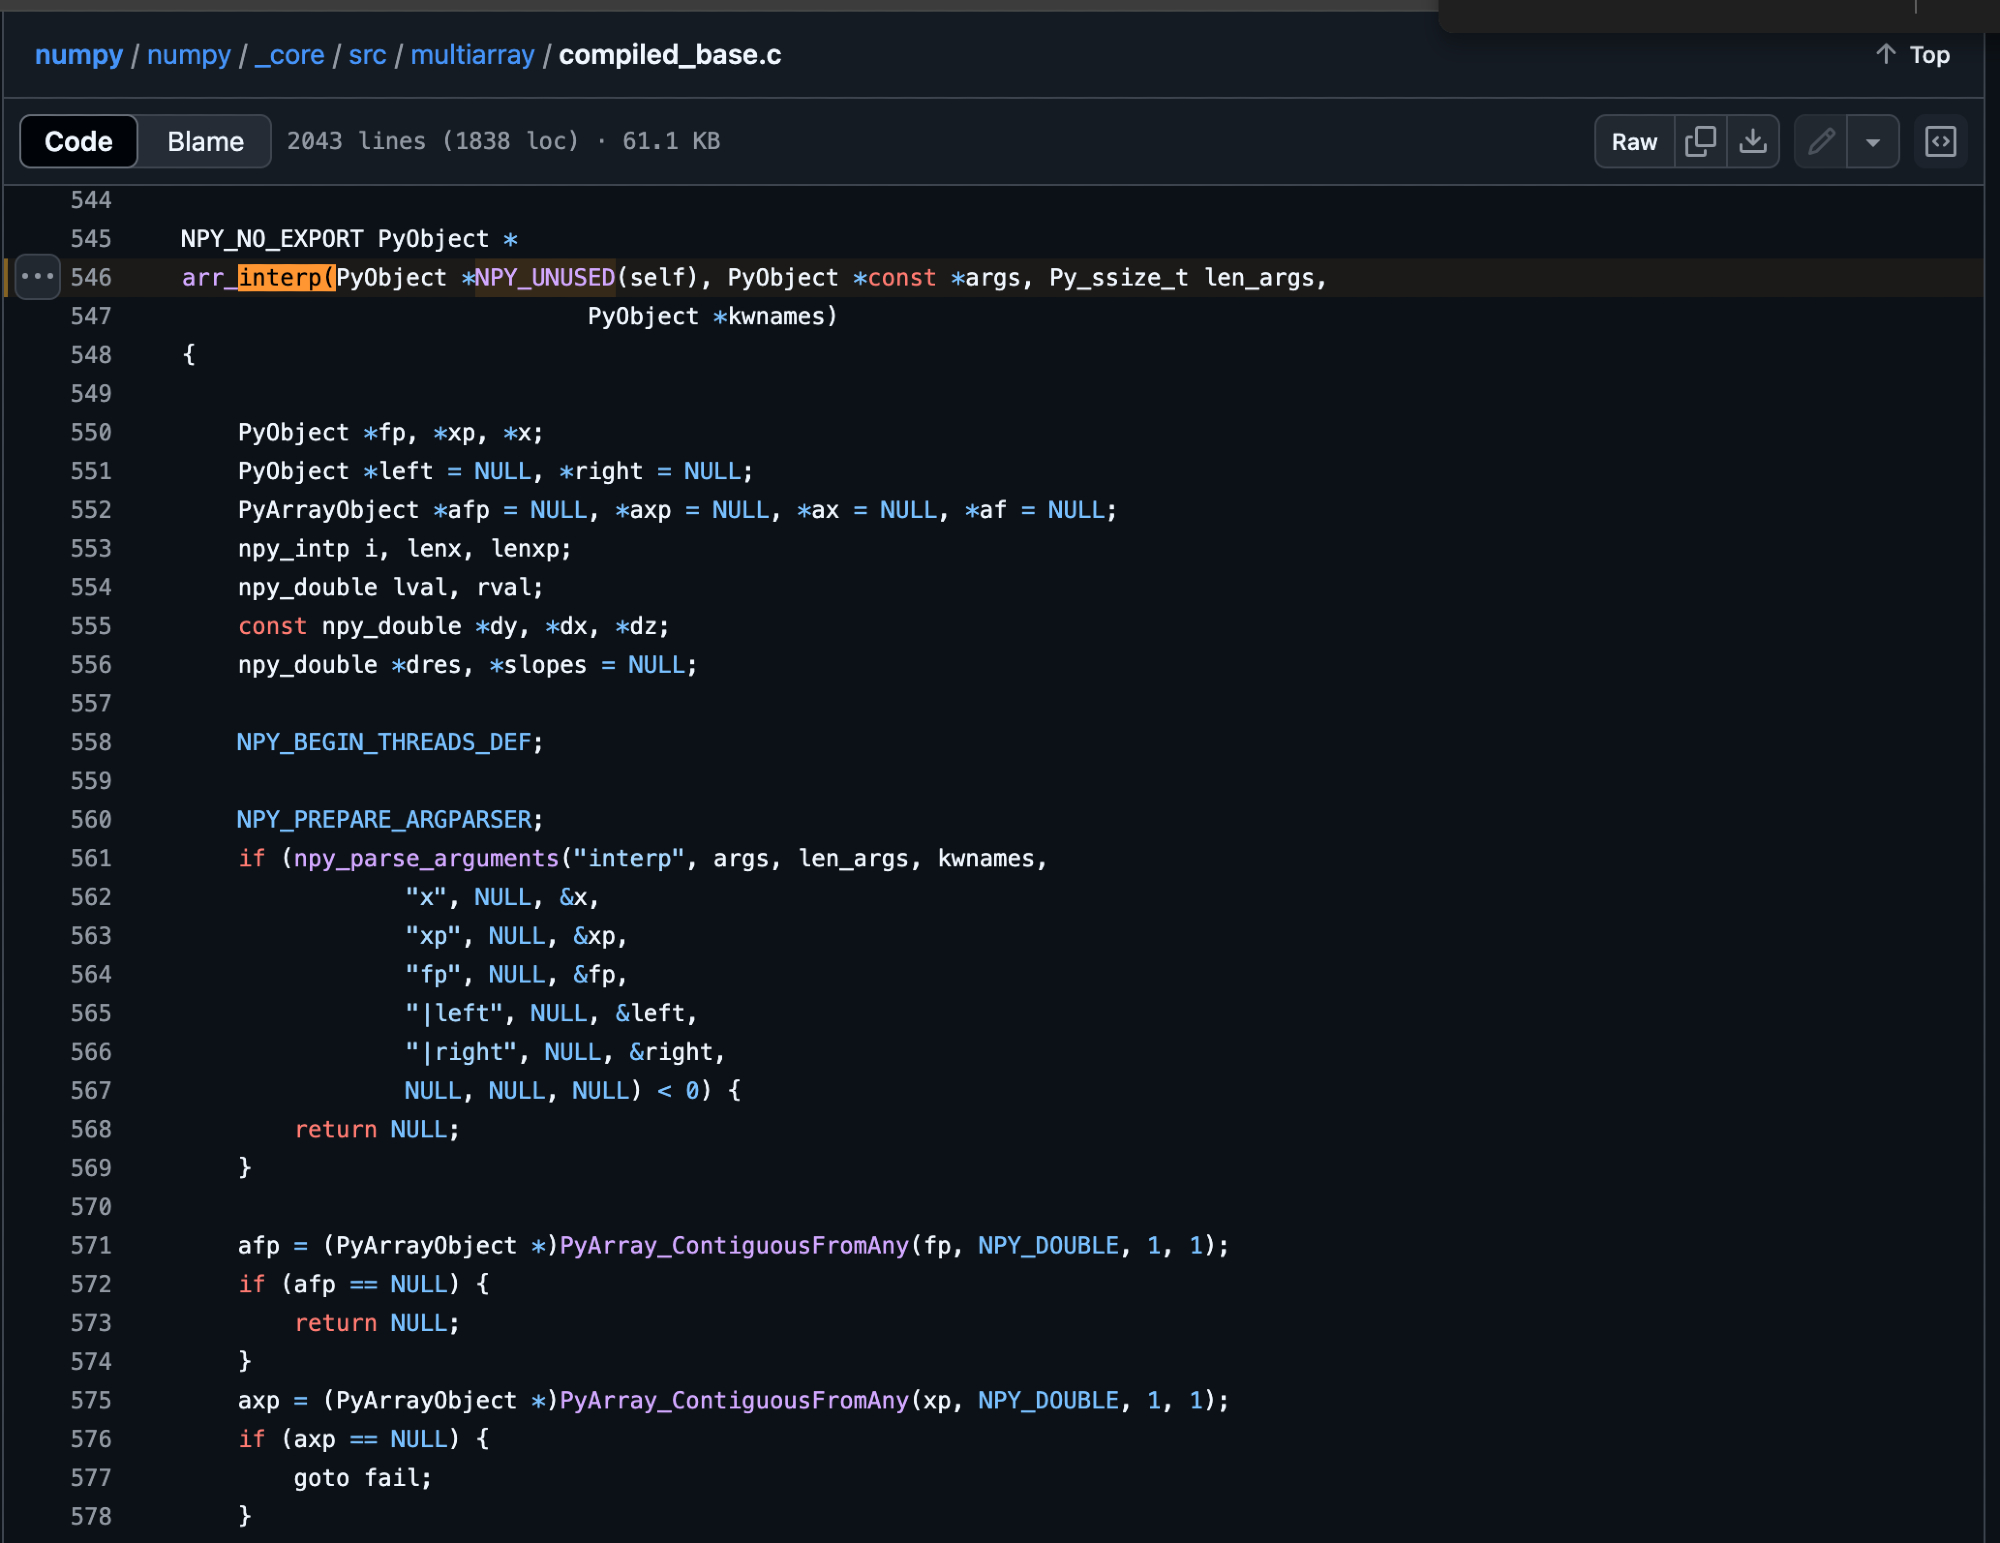Switch to Code view tab
Viewport: 2000px width, 1543px height.
[78, 141]
